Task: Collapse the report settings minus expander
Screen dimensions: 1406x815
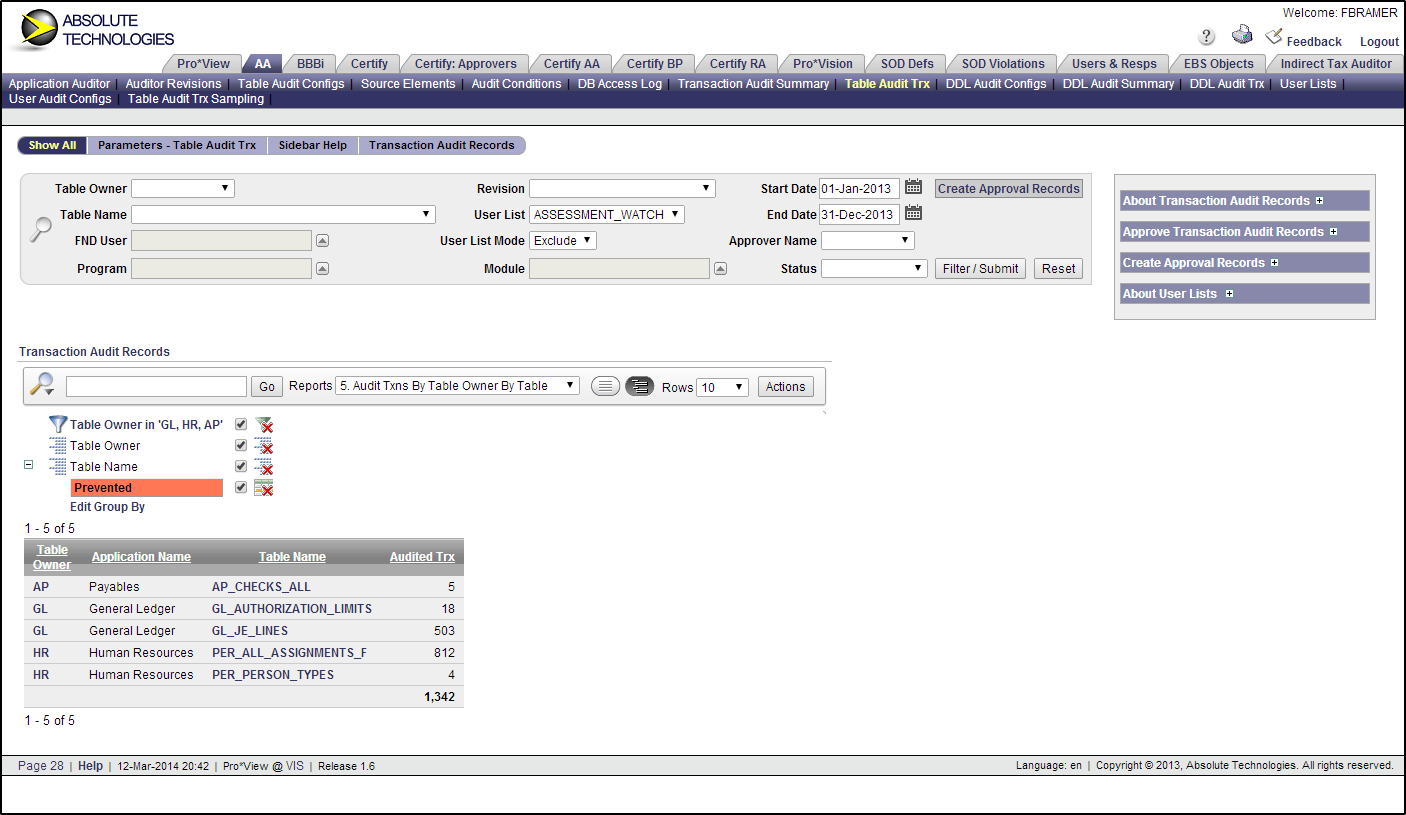Action: coord(28,465)
